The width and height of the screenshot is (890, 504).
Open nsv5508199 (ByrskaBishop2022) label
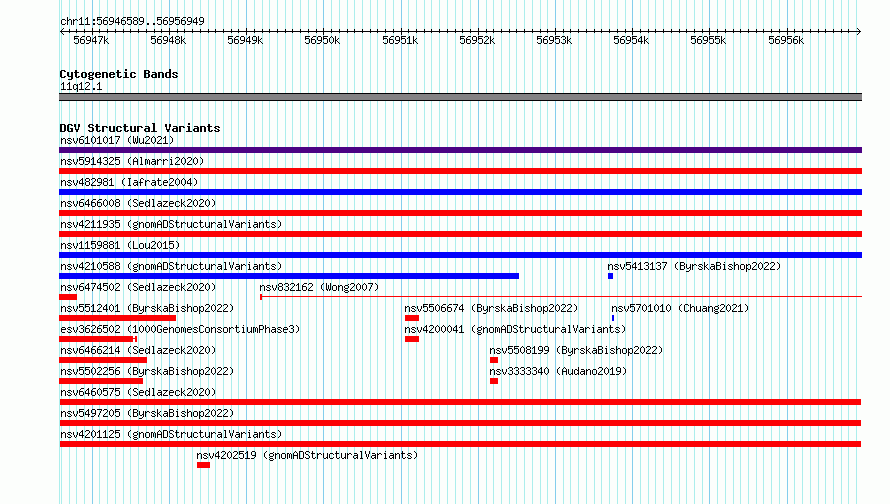(x=576, y=350)
